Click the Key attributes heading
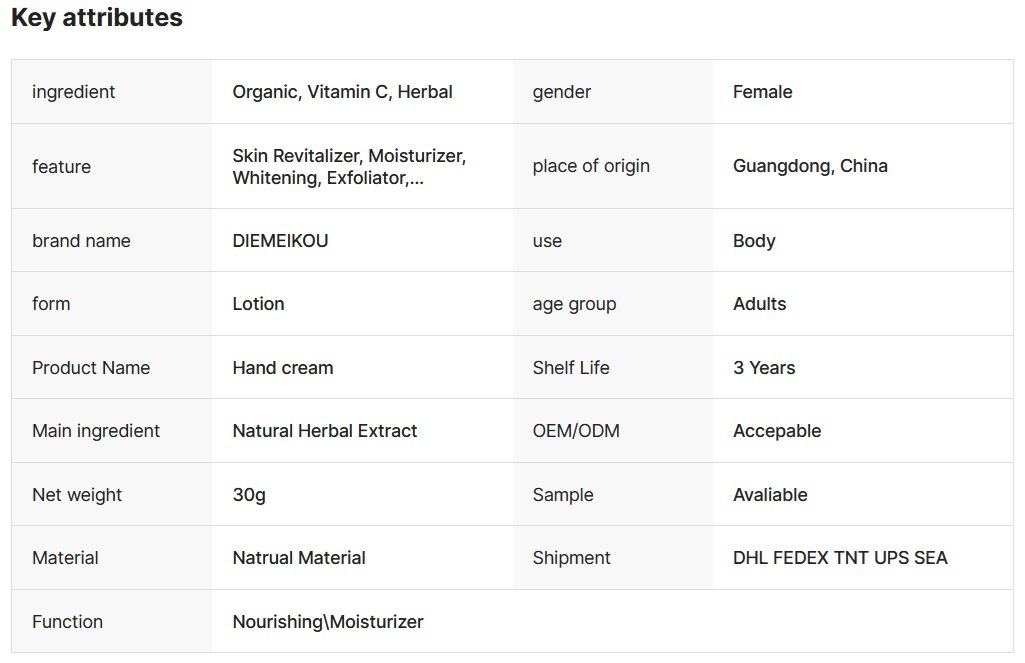Screen dimensions: 1025x663 [97, 18]
